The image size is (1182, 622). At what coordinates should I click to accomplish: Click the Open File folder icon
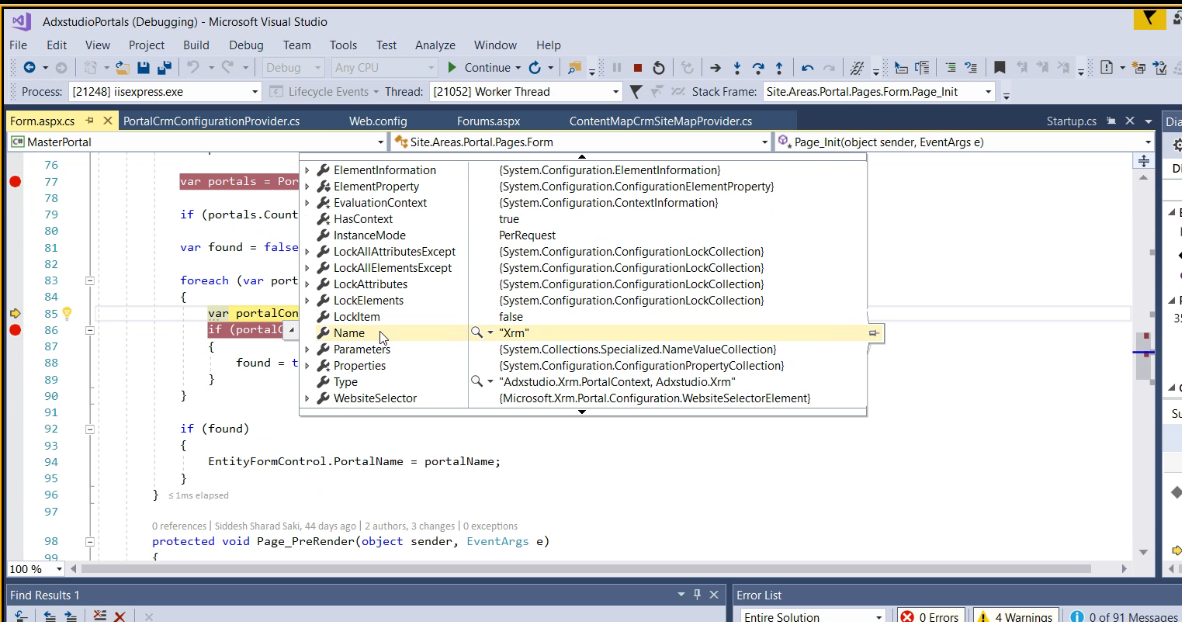121,68
